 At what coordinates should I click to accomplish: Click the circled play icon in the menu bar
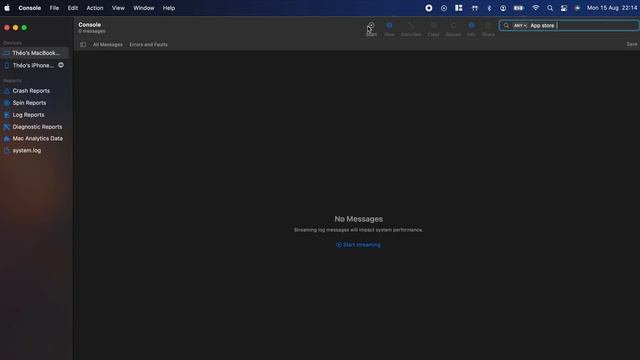click(444, 8)
